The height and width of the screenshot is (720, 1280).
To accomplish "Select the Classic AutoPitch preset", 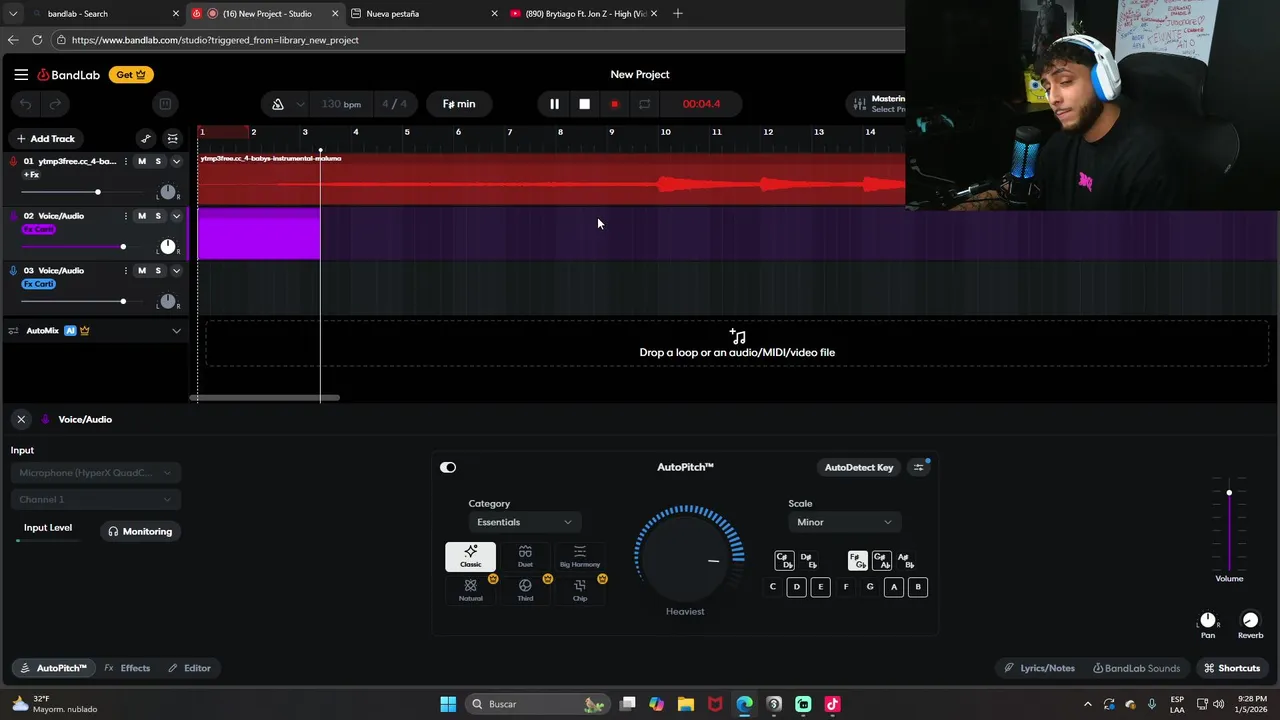I will click(470, 557).
